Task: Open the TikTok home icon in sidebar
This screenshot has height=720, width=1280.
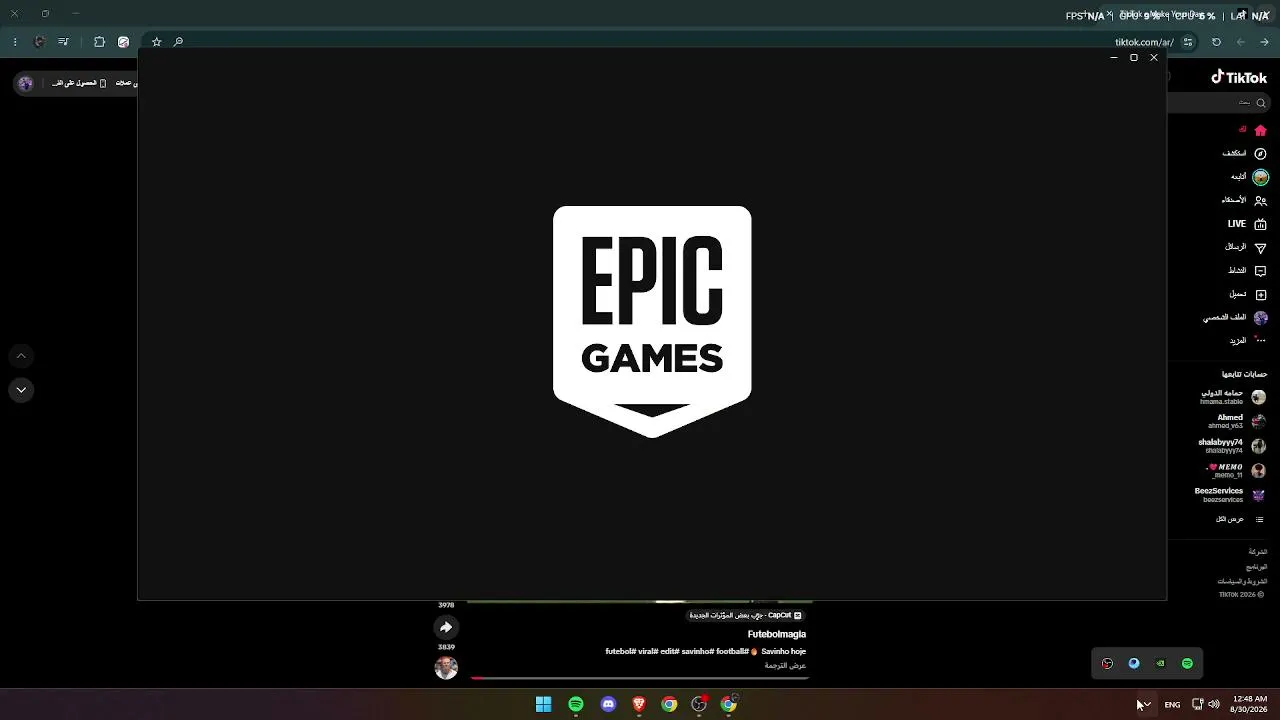Action: (1260, 130)
